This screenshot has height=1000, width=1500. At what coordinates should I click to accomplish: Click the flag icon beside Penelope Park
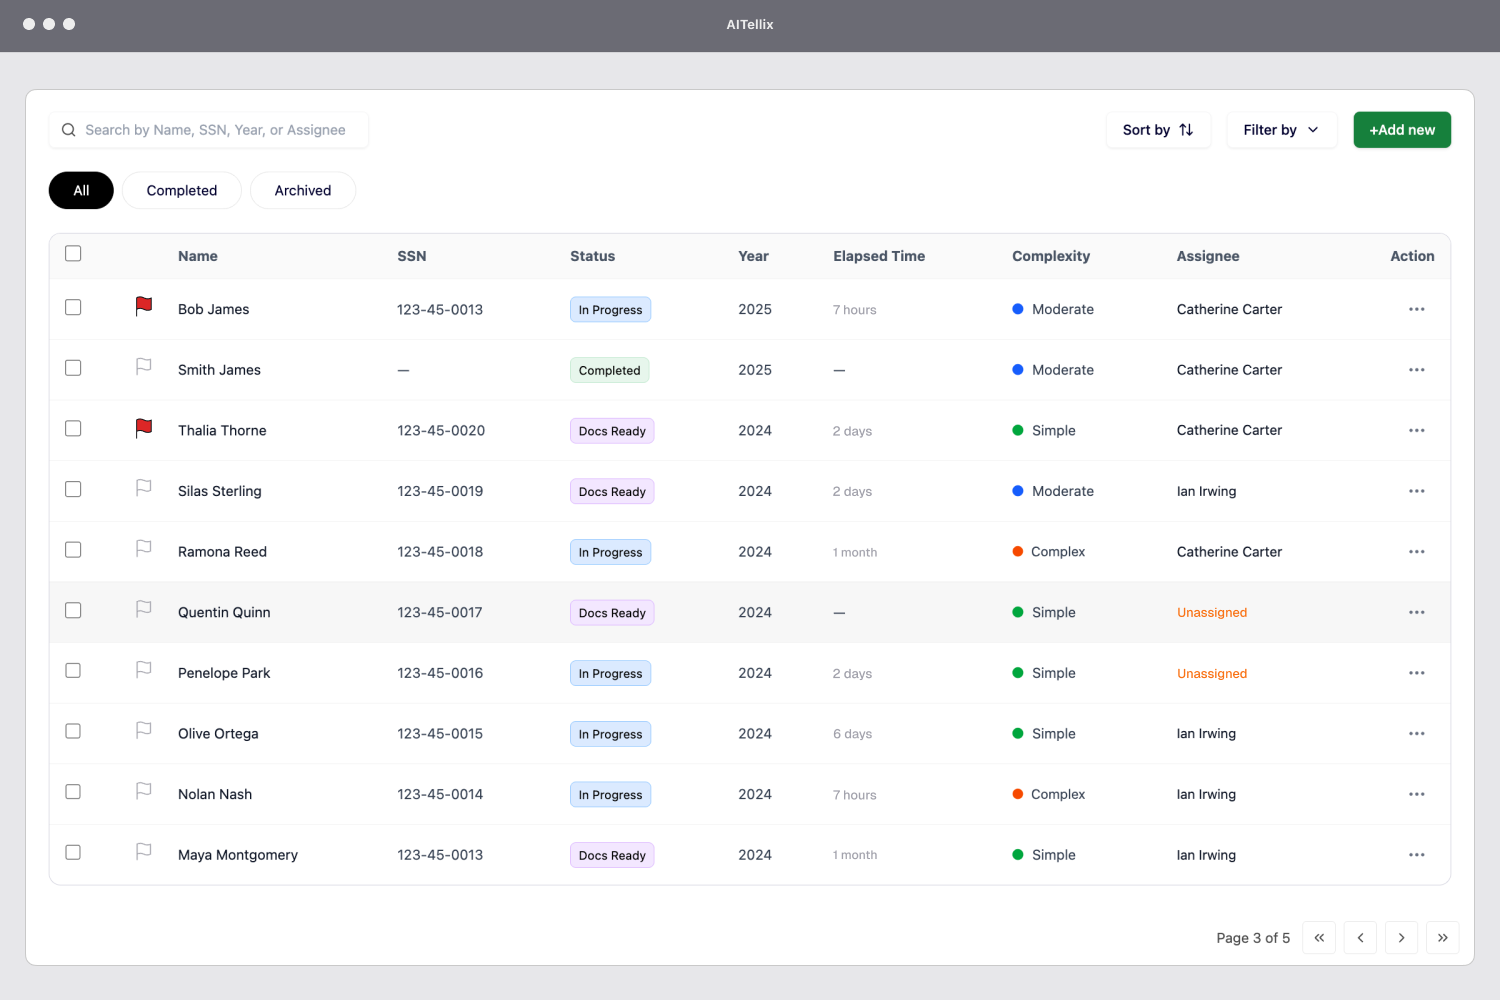pos(143,670)
